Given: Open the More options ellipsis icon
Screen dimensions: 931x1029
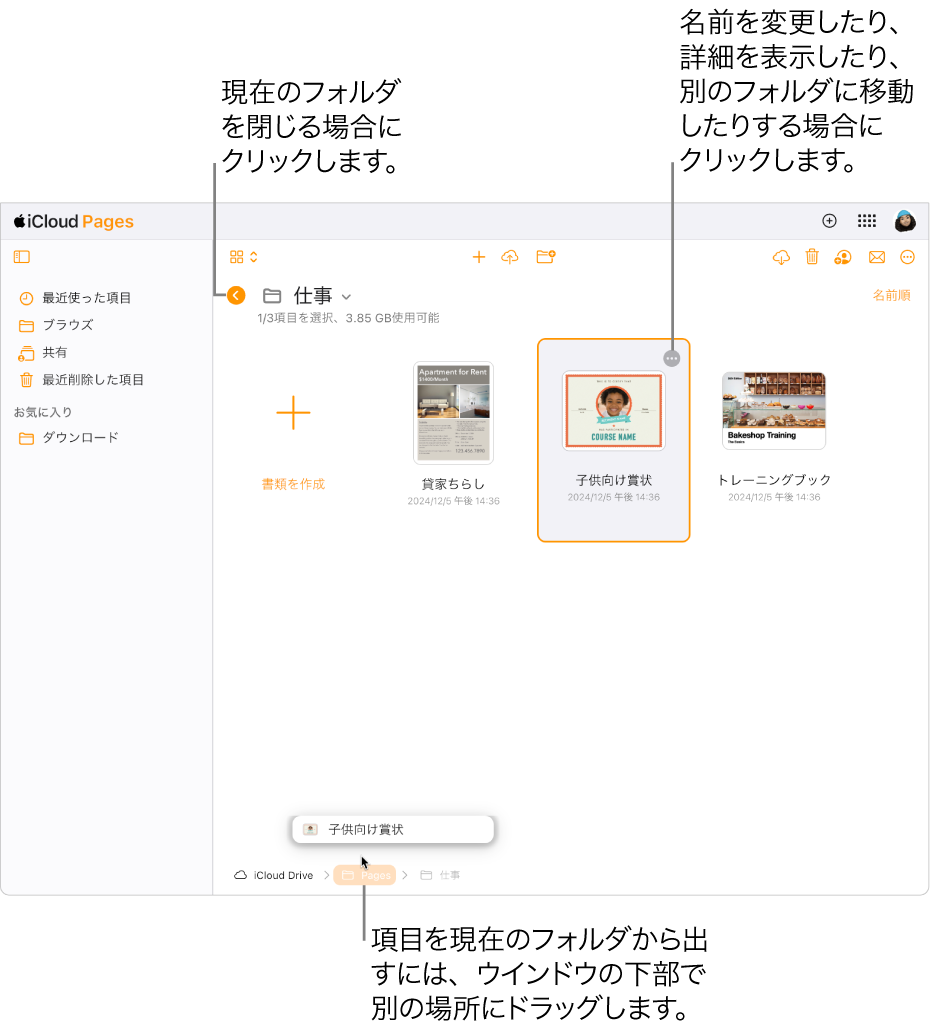Looking at the screenshot, I should point(907,257).
